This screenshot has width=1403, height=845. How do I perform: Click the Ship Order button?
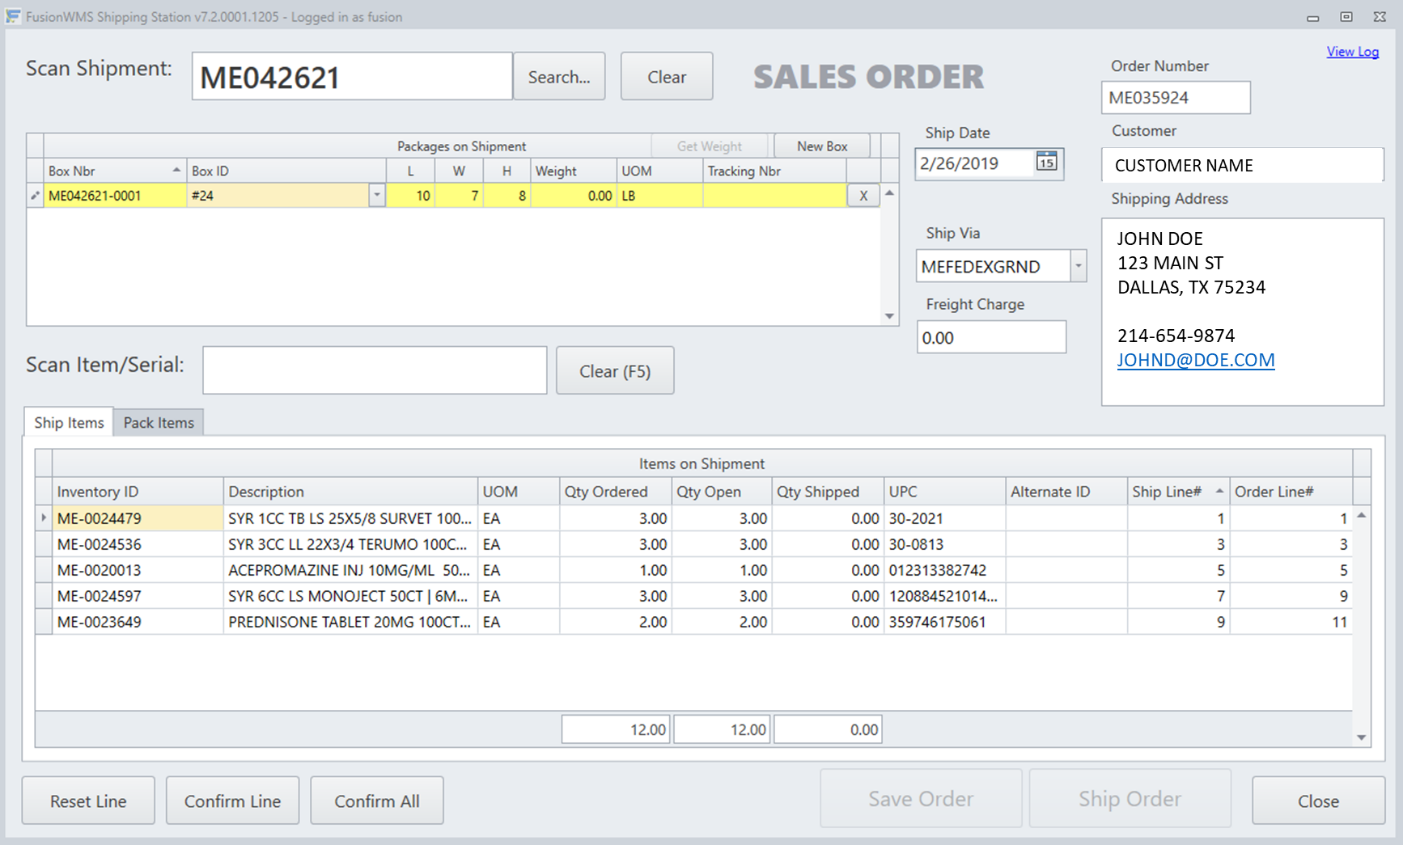[x=1130, y=799]
